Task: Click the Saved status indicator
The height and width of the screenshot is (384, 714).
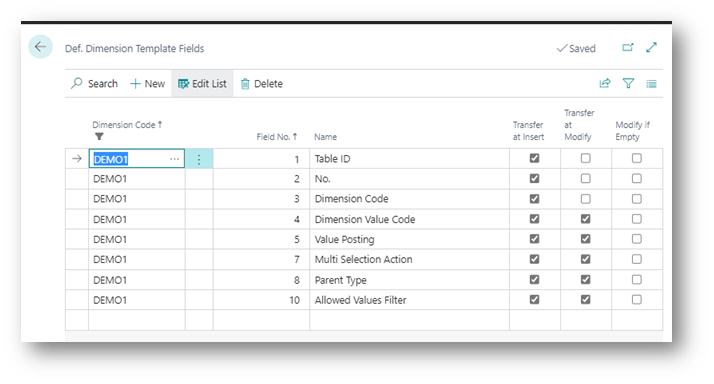Action: 576,48
